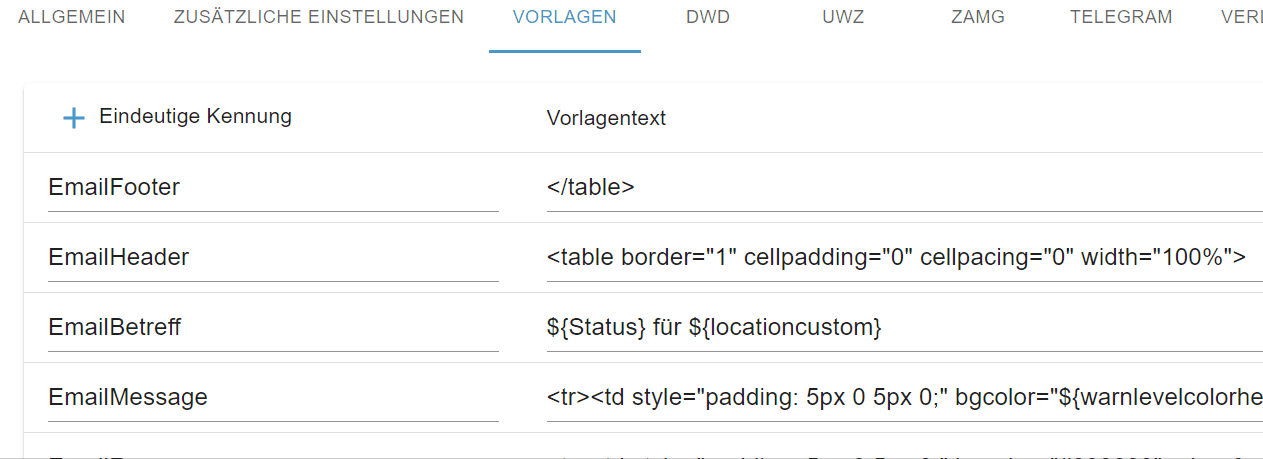1263x459 pixels.
Task: Click the partially visible bottom identifier row
Action: tap(273, 451)
